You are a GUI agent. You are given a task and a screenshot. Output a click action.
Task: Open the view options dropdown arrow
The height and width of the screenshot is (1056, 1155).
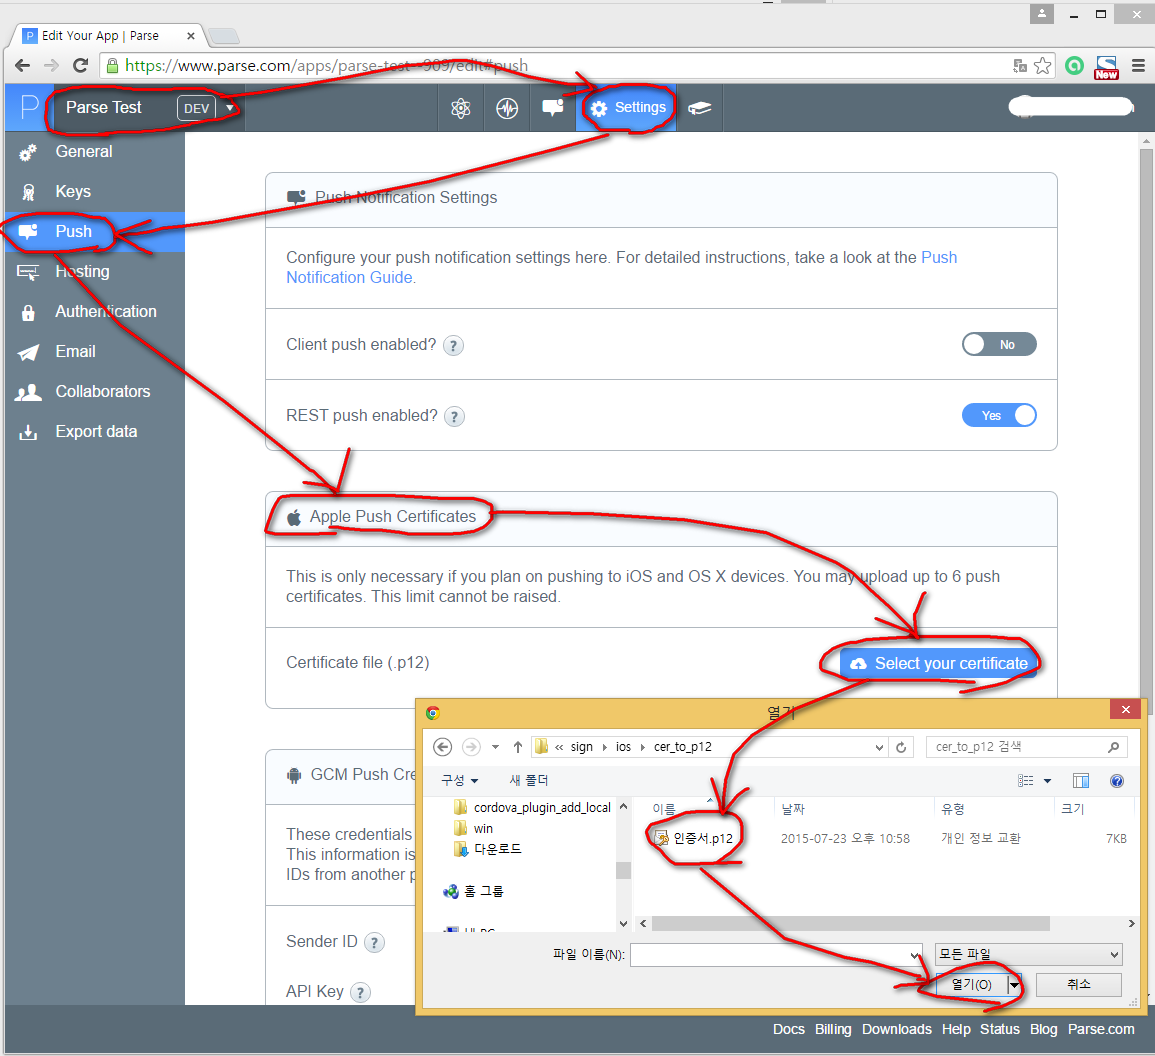coord(1047,781)
